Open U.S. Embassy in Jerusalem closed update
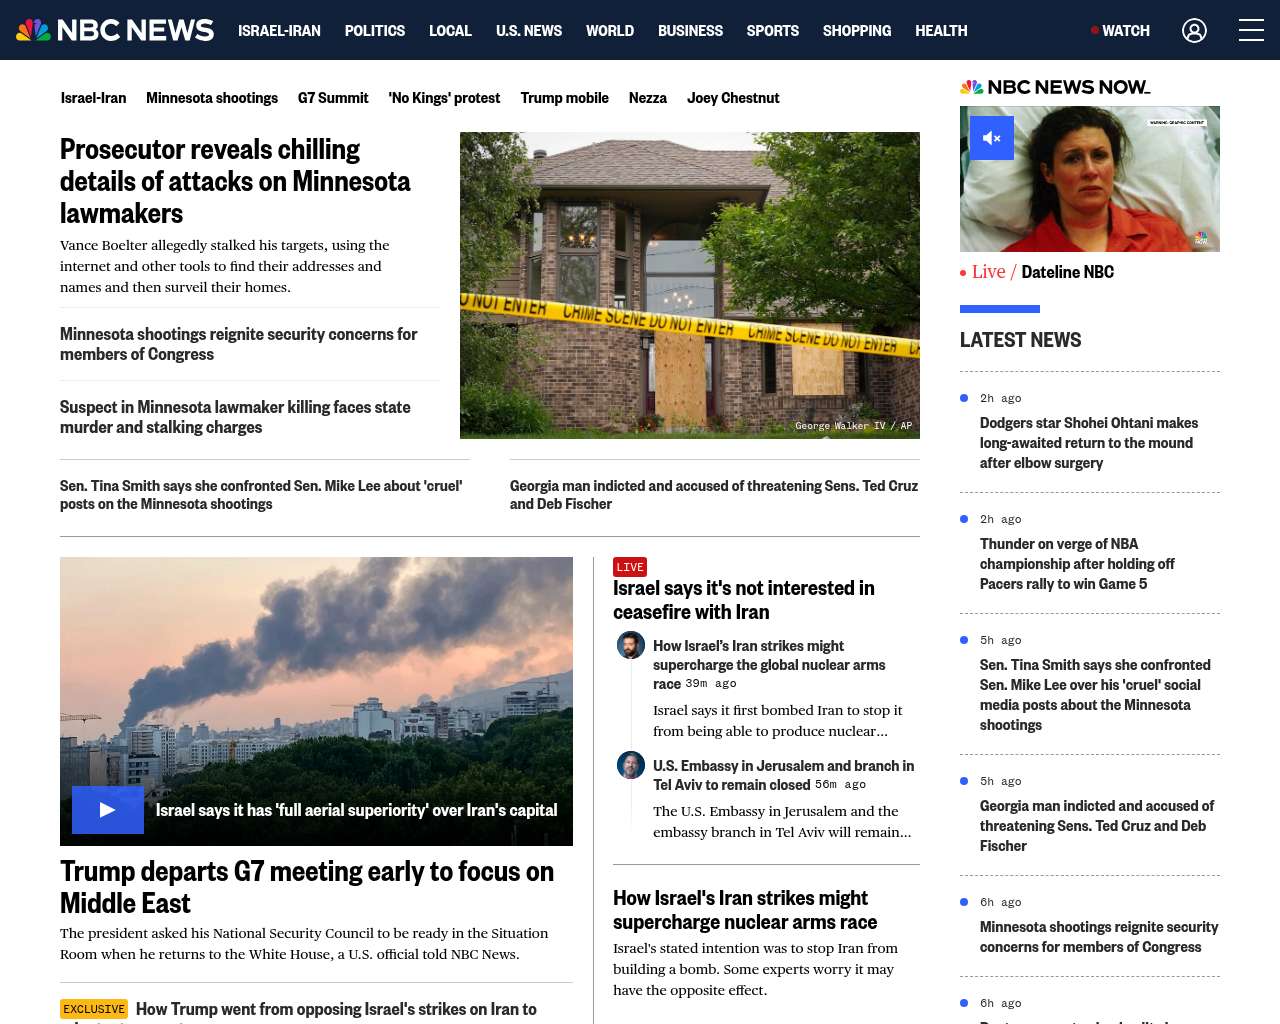This screenshot has width=1280, height=1024. (x=783, y=775)
